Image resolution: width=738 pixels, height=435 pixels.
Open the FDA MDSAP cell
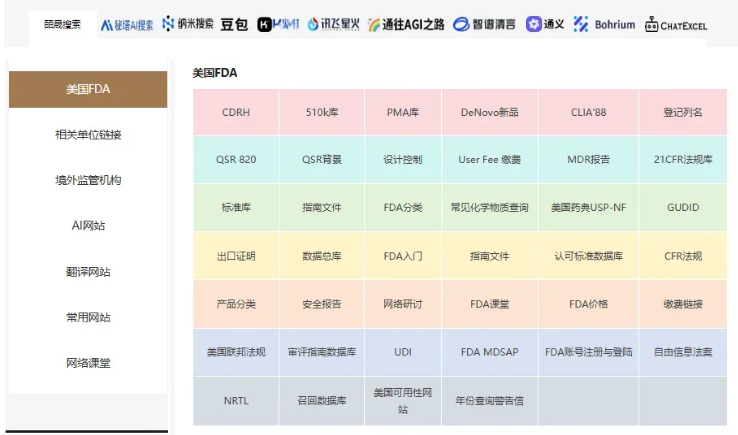[x=490, y=352]
